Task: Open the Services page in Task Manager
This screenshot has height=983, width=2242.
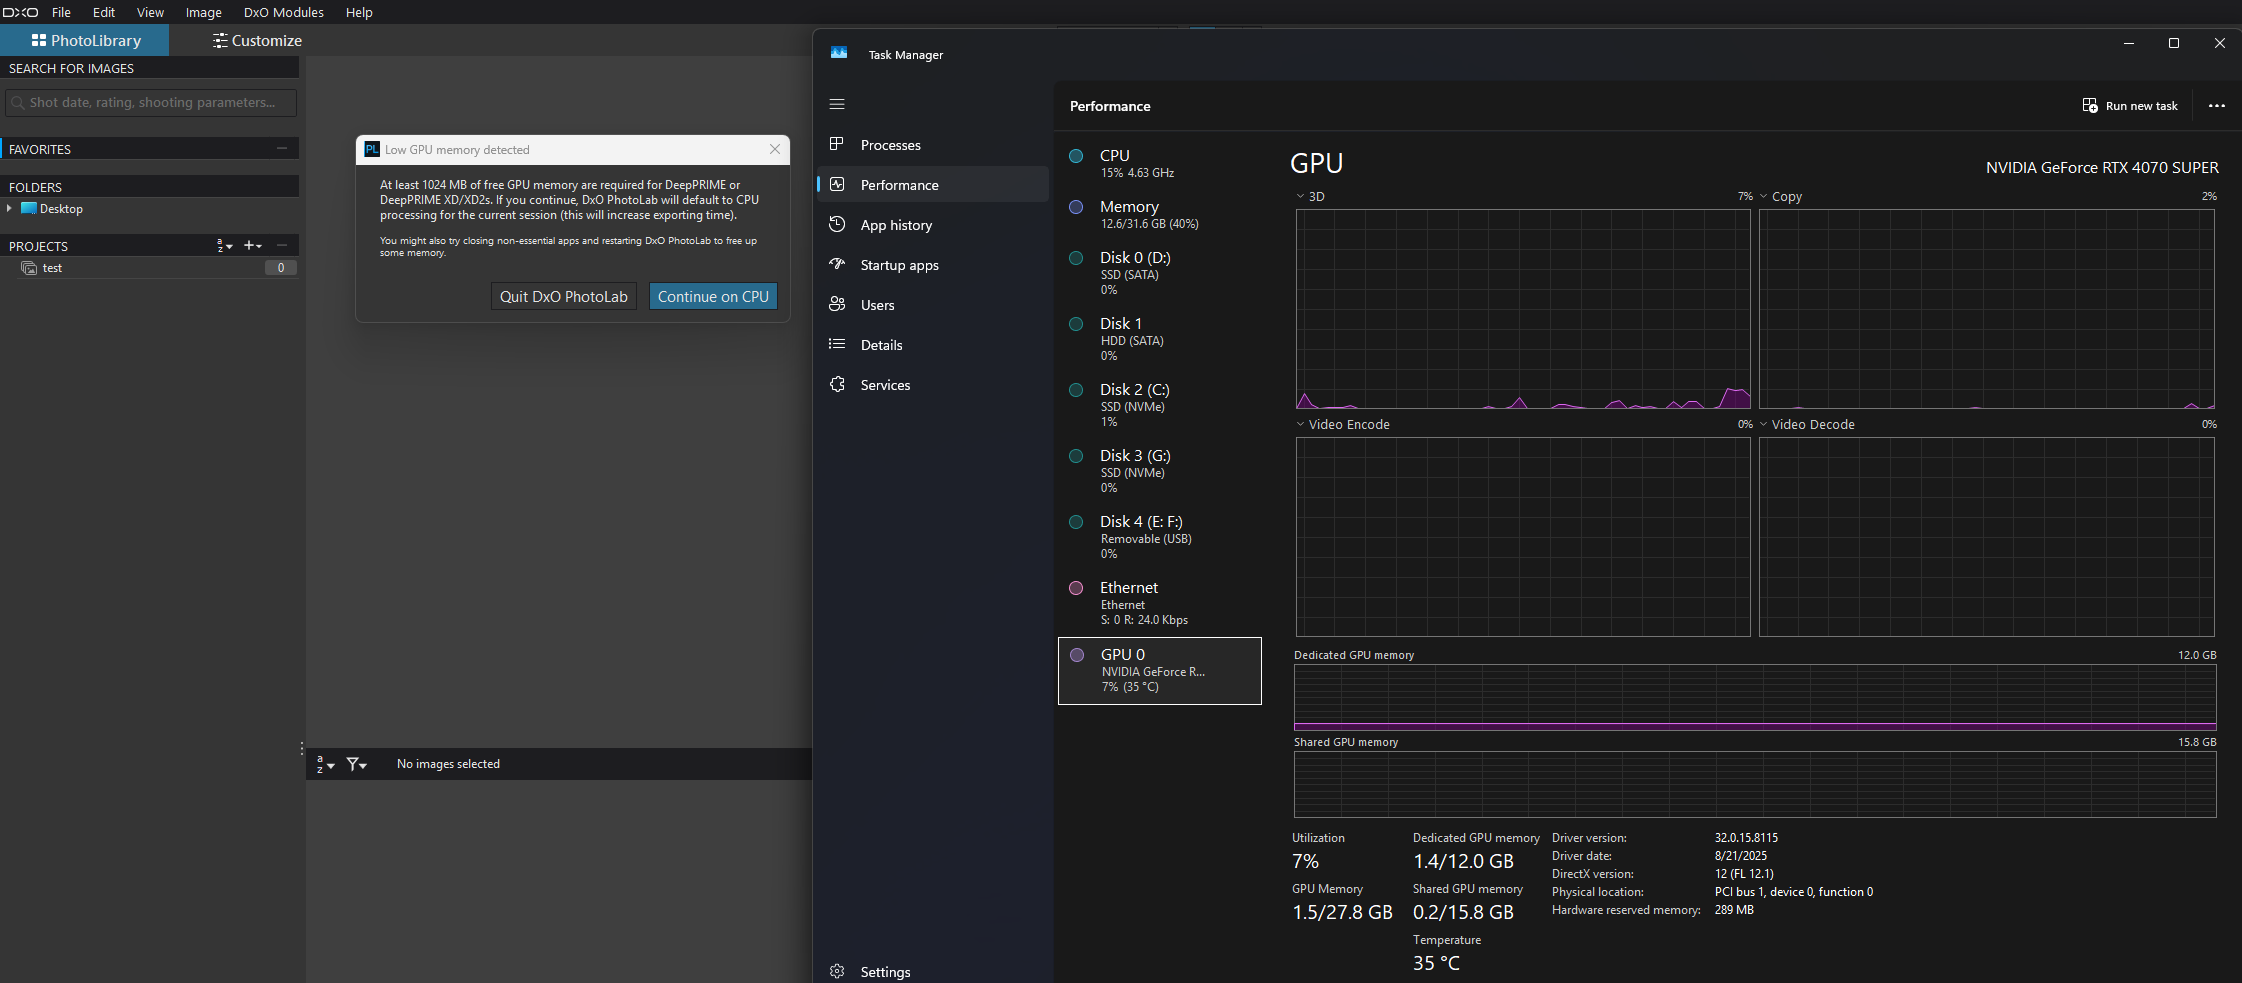Action: [x=933, y=385]
